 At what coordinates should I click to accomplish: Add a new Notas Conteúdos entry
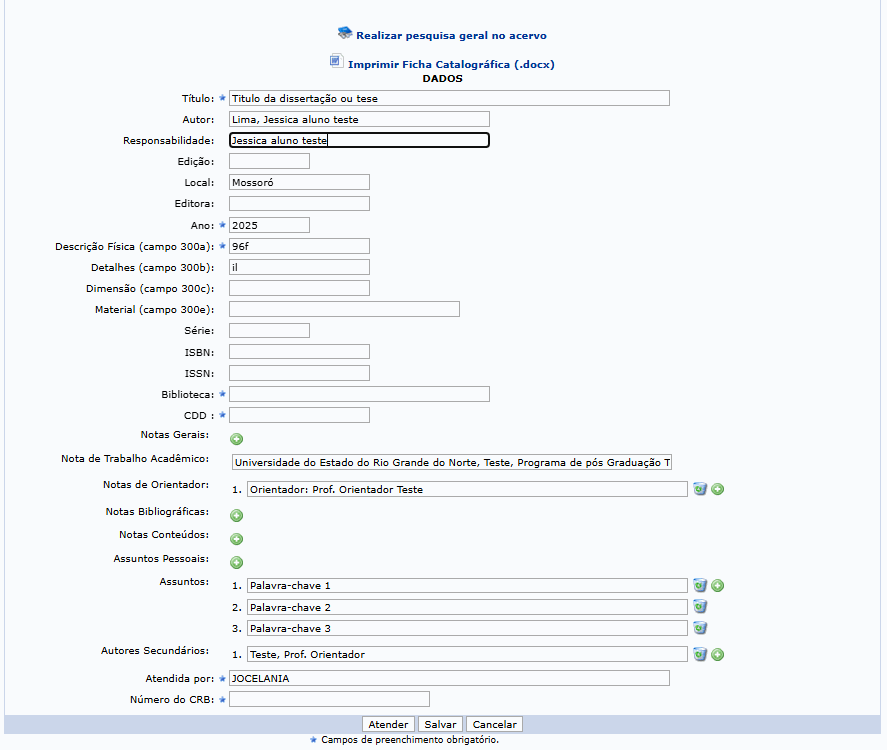tap(237, 539)
